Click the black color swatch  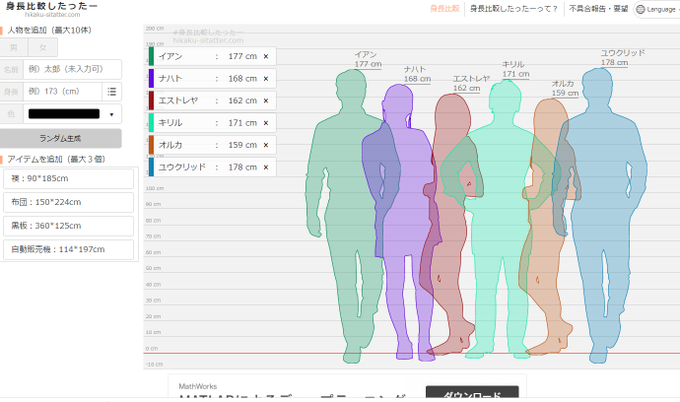pyautogui.click(x=64, y=114)
